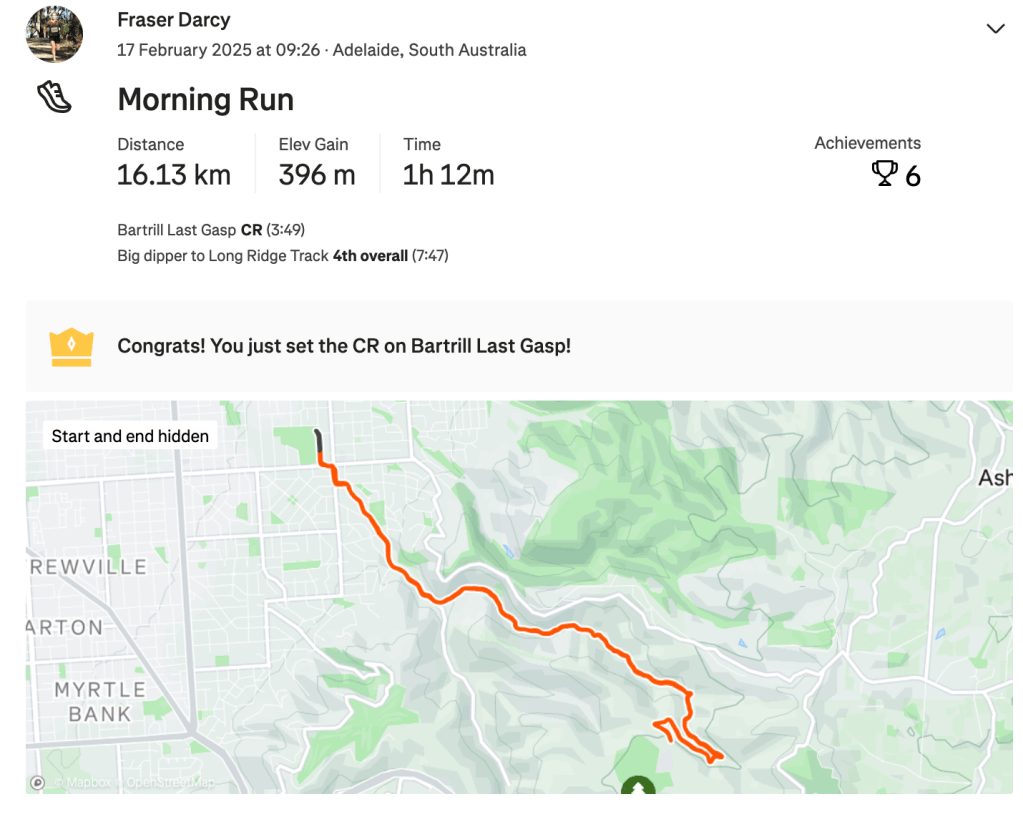This screenshot has height=814, width=1023.
Task: View Big dipper to Long Ridge Track segment
Action: click(x=222, y=256)
